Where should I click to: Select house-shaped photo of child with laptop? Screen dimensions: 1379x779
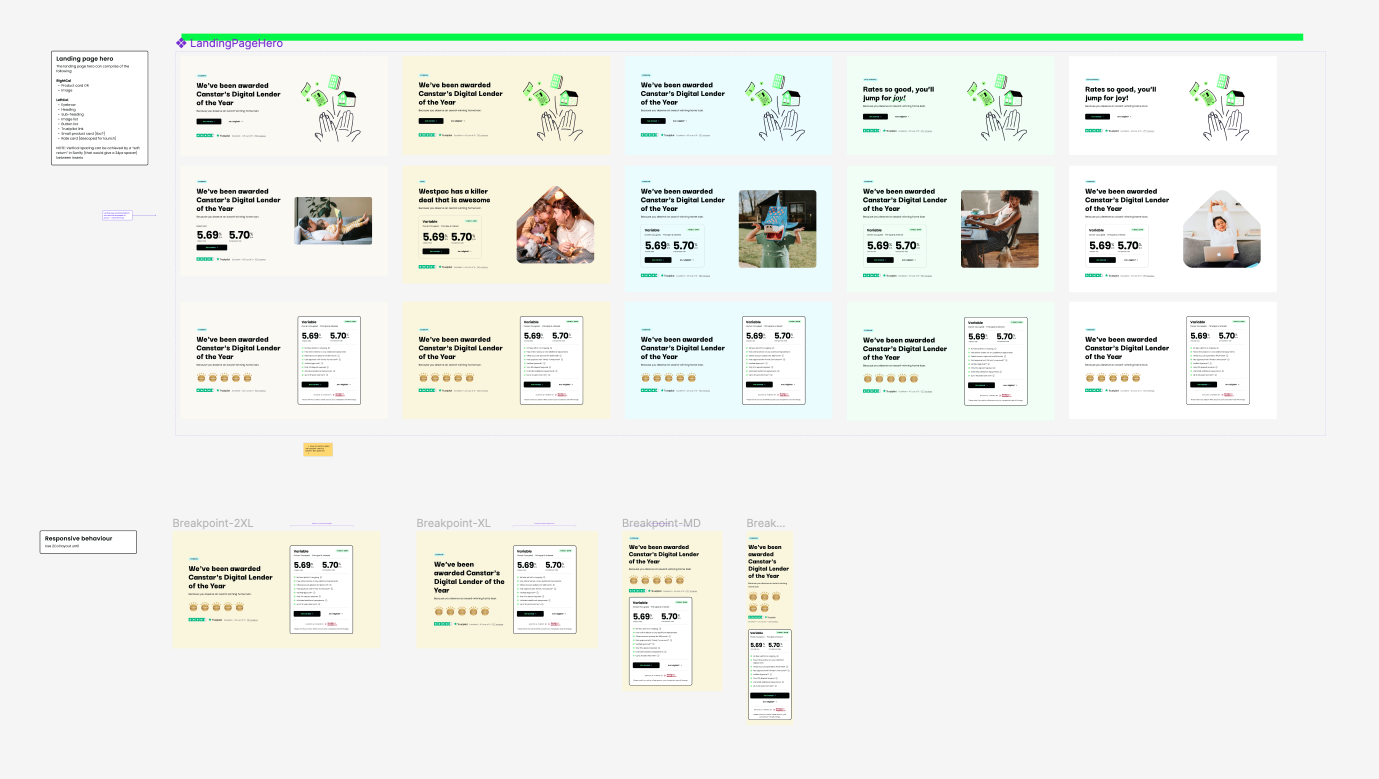pos(1222,229)
